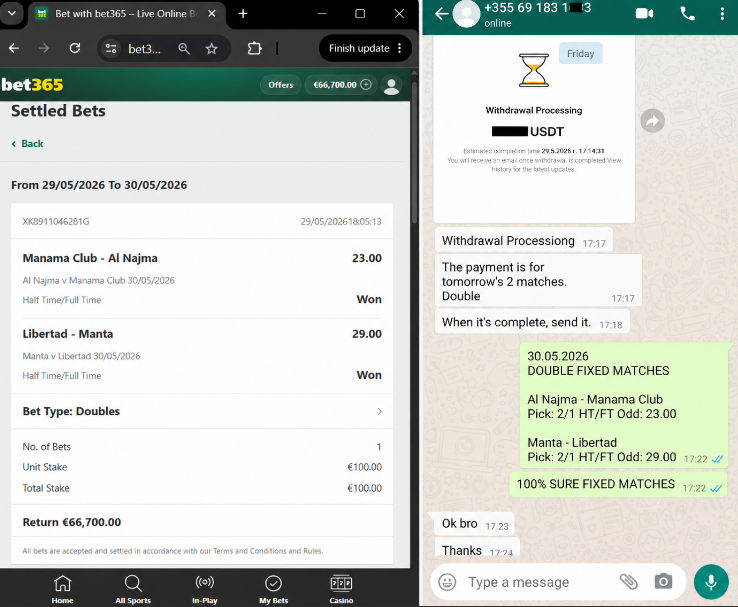Bookmark this page with star icon
Image resolution: width=738 pixels, height=607 pixels.
(x=212, y=48)
